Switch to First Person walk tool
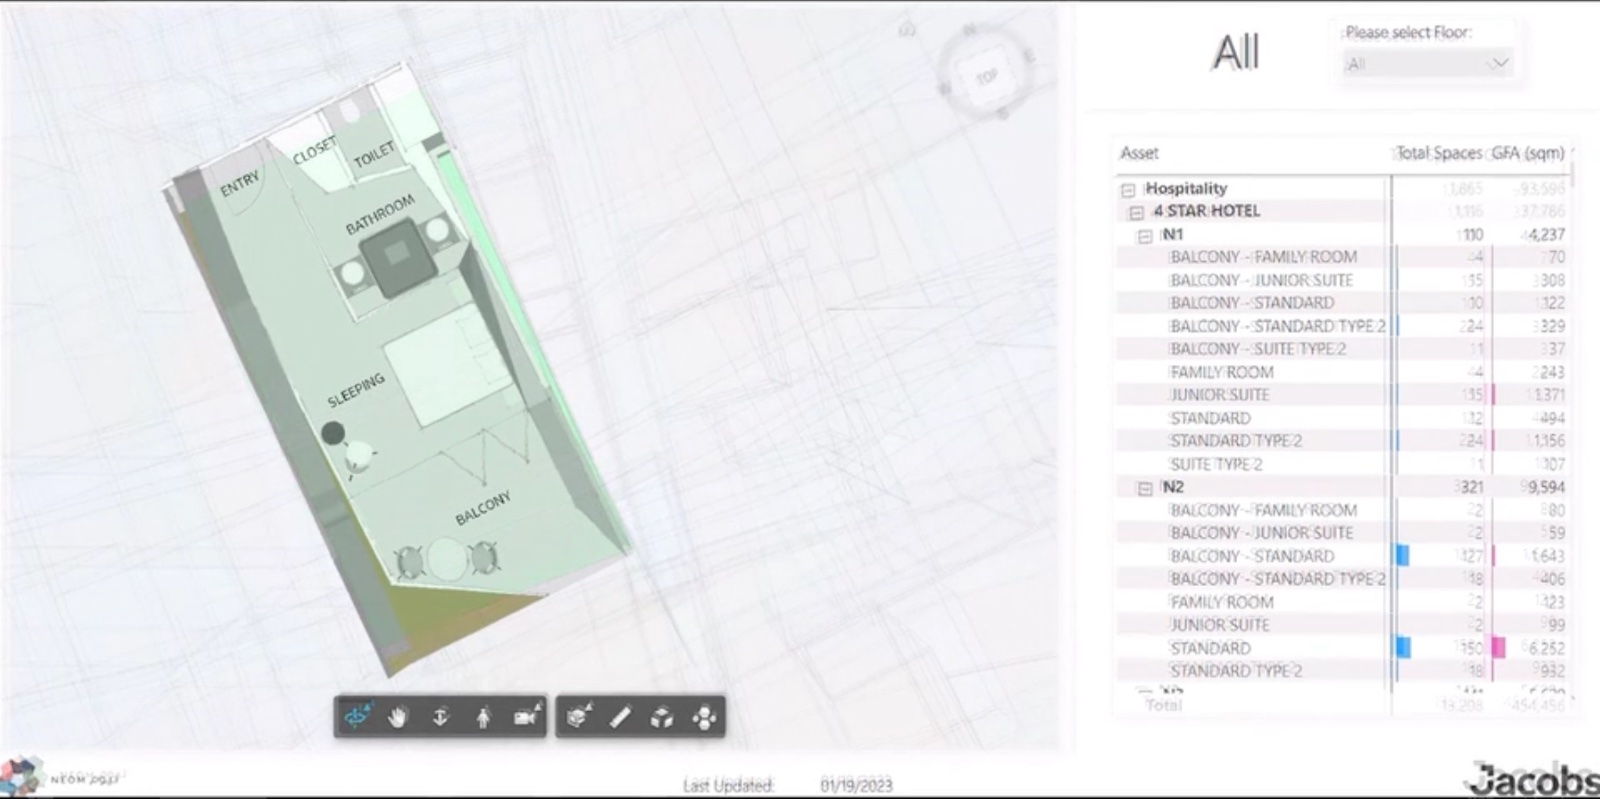The image size is (1600, 799). (483, 717)
